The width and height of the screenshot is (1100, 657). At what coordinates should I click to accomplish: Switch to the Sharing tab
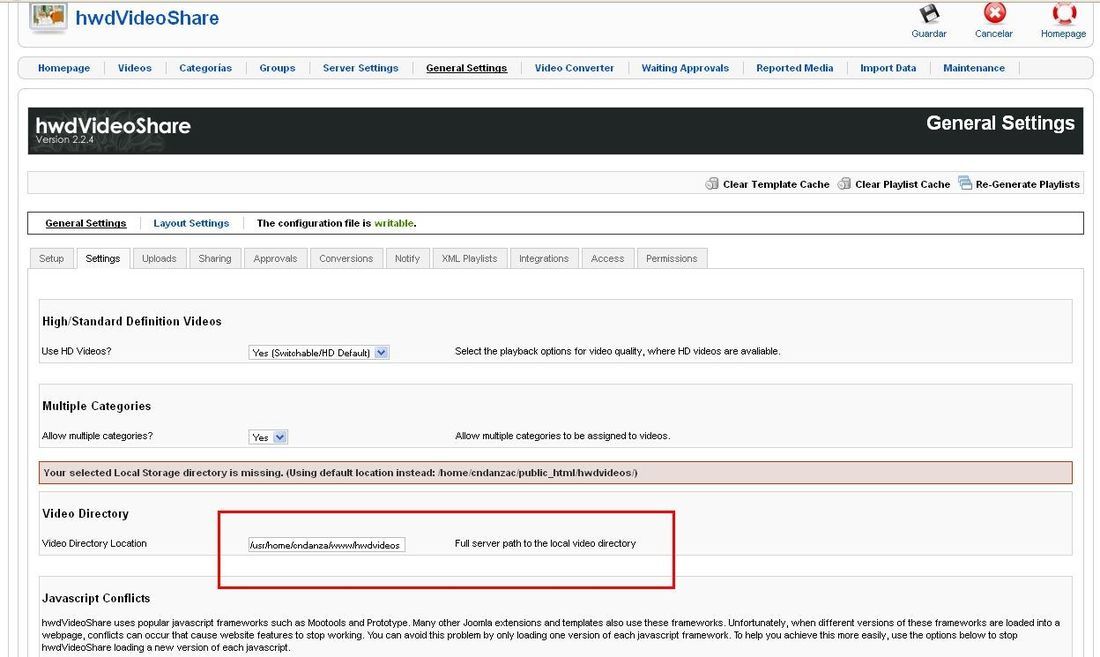[x=215, y=258]
